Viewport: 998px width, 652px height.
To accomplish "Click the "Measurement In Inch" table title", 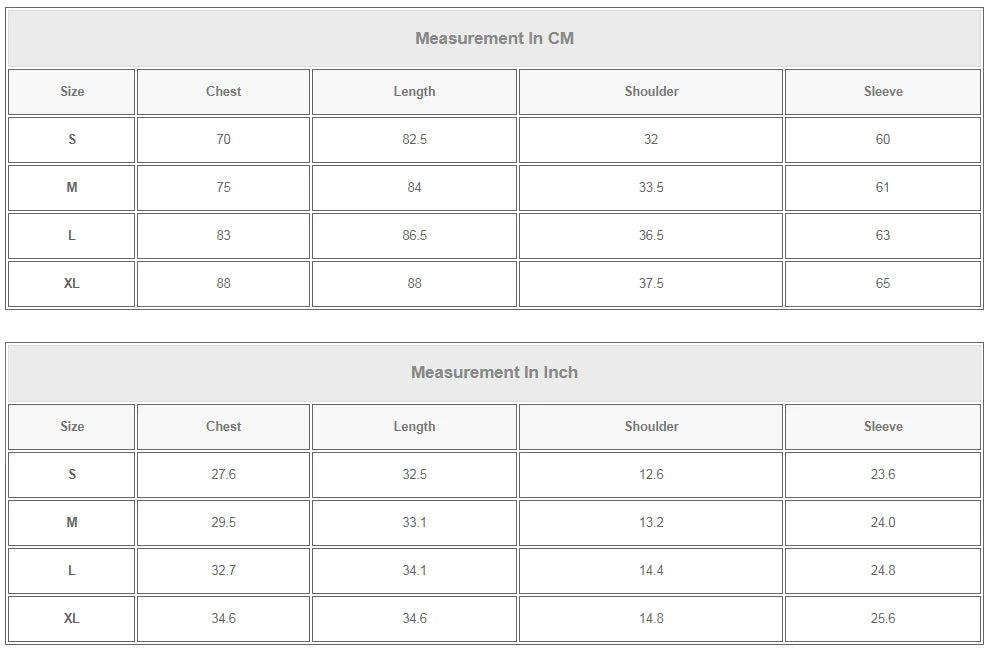I will coord(494,373).
